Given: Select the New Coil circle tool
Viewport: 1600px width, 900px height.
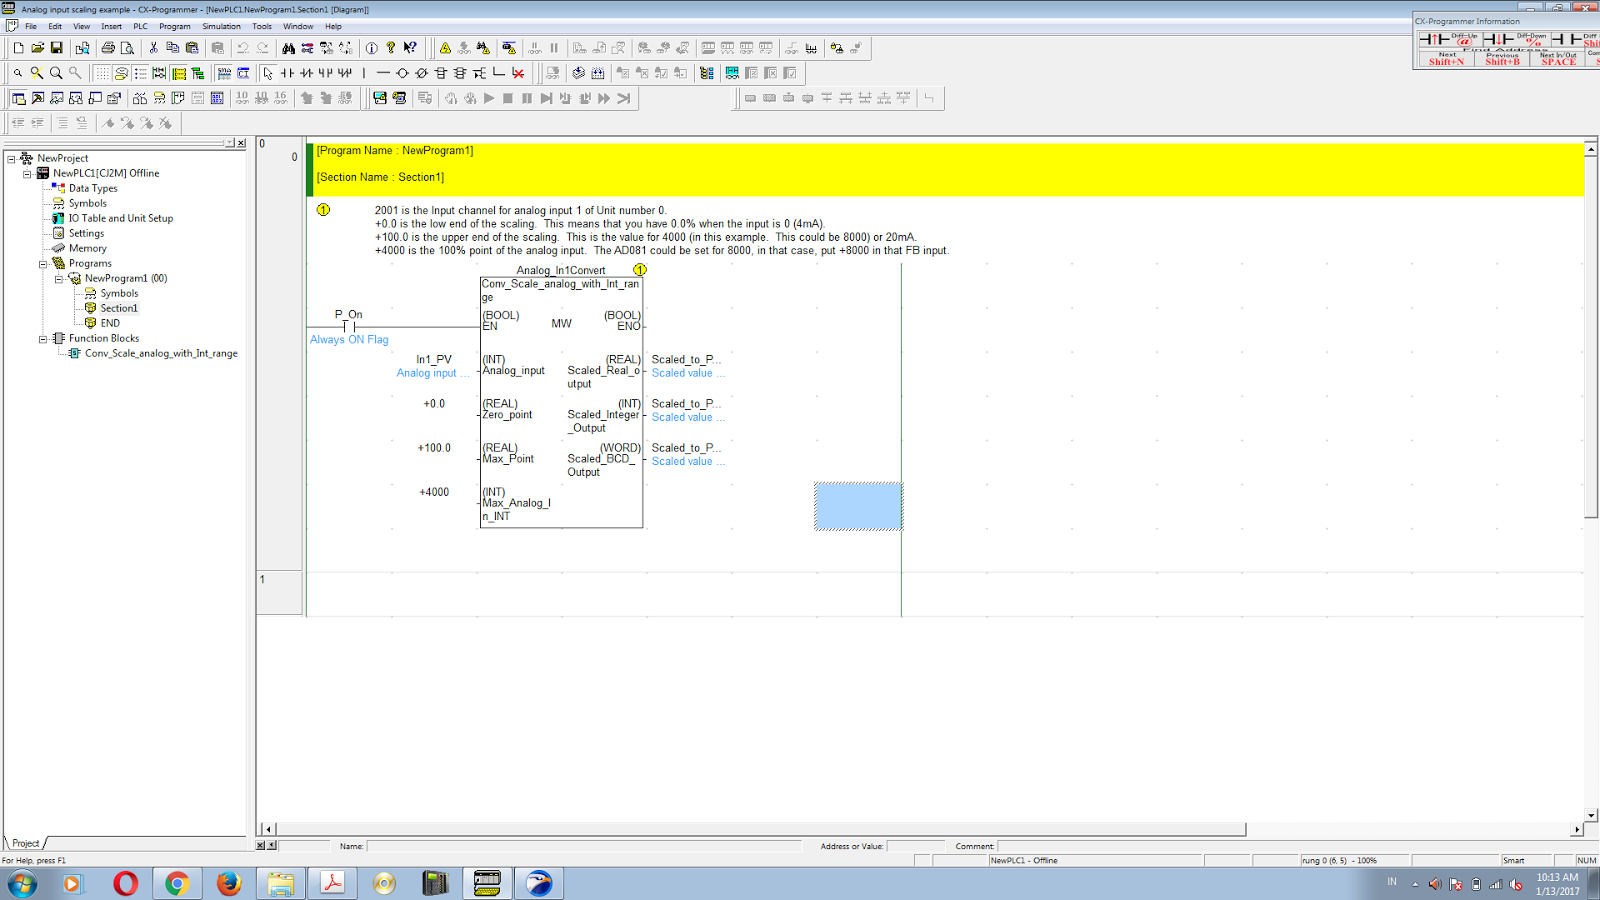Looking at the screenshot, I should click(402, 73).
